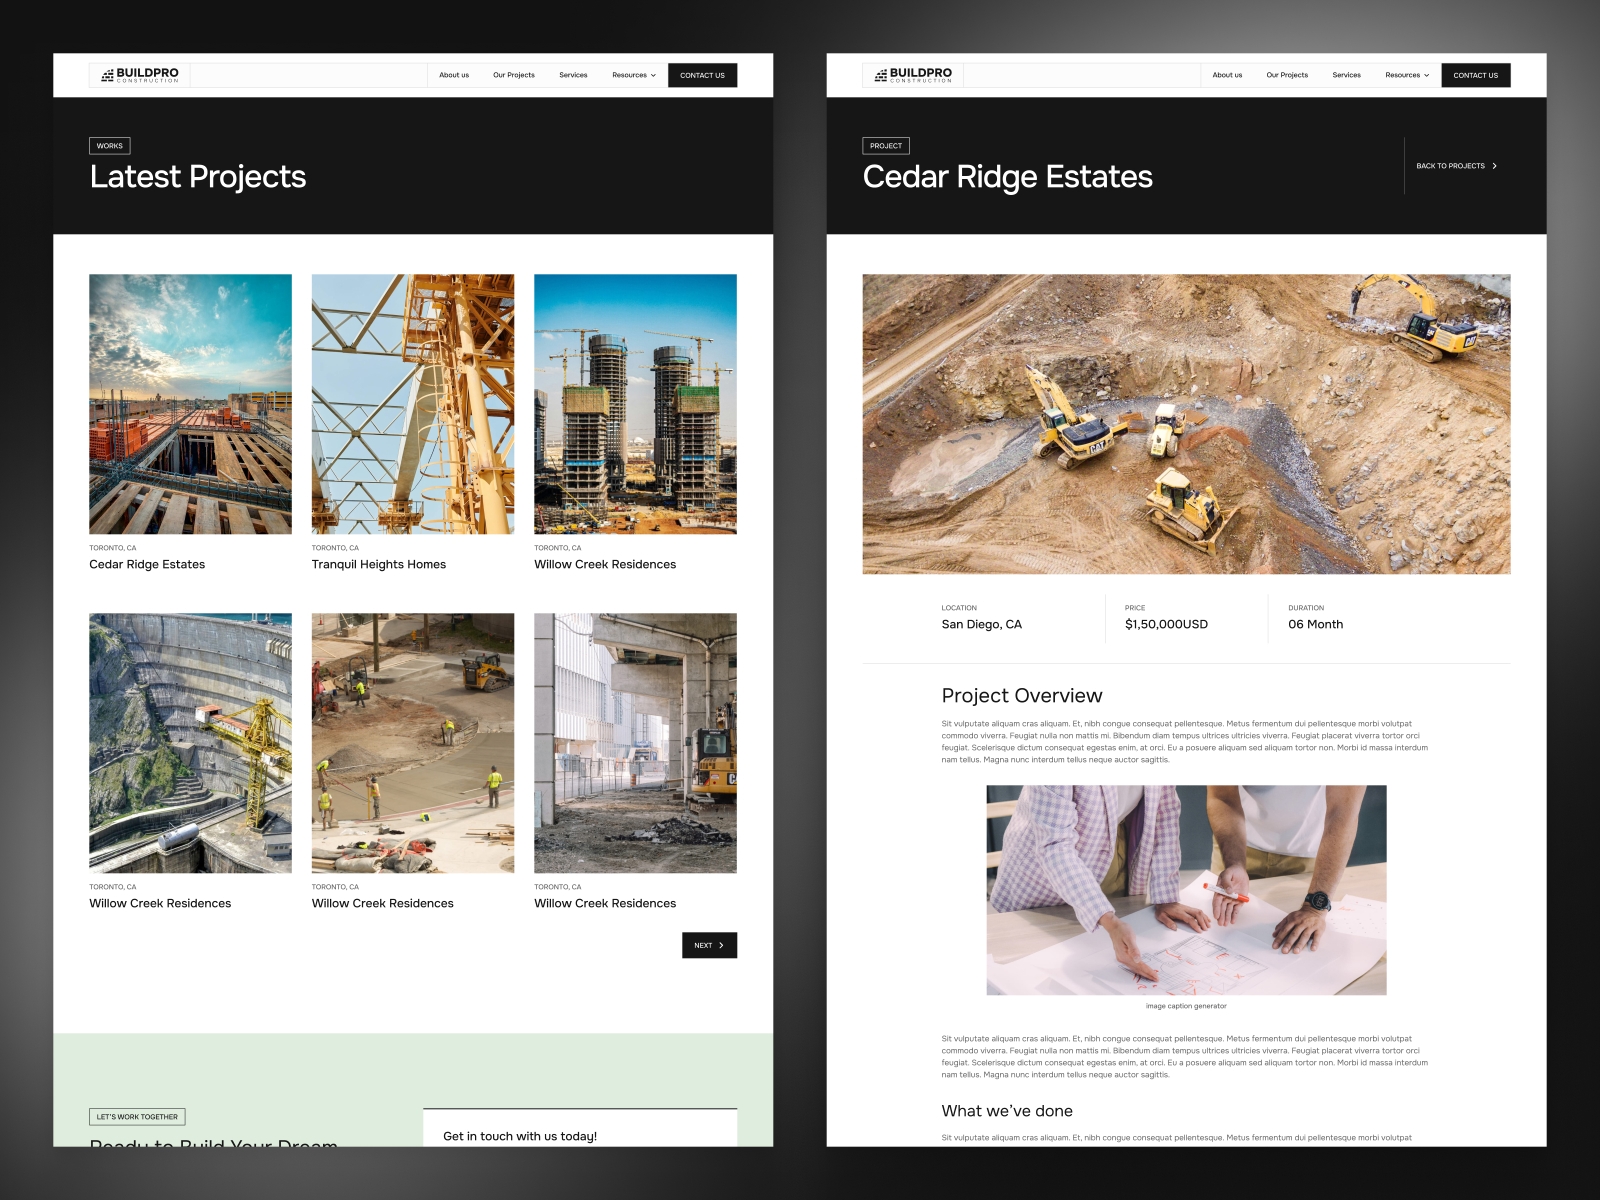This screenshot has width=1600, height=1200.
Task: Click the BUILDPRO logo on Cedar Ridge Estates page
Action: point(913,74)
